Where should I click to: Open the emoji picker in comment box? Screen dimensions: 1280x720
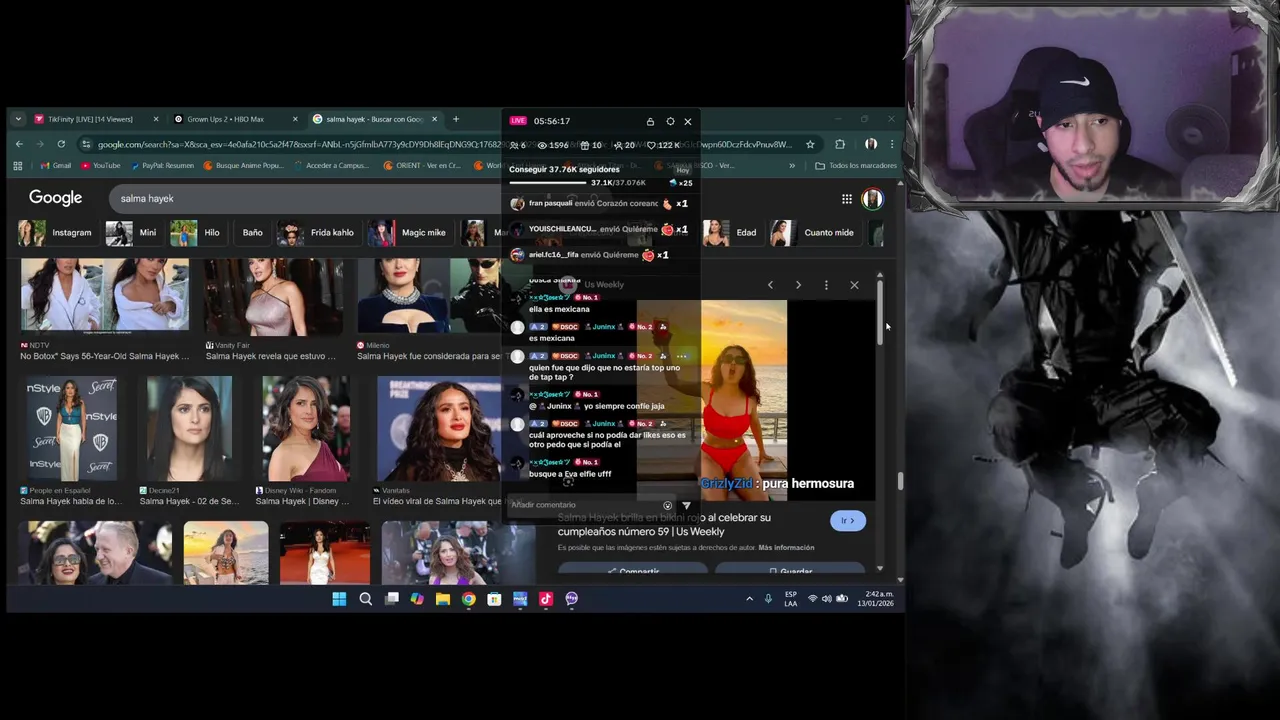[668, 505]
